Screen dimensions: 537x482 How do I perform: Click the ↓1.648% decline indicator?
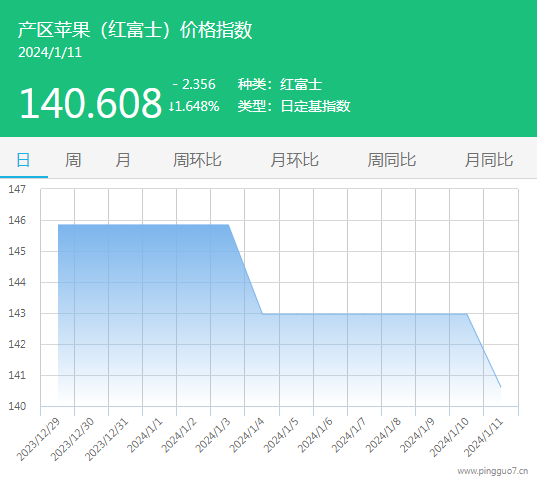194,106
